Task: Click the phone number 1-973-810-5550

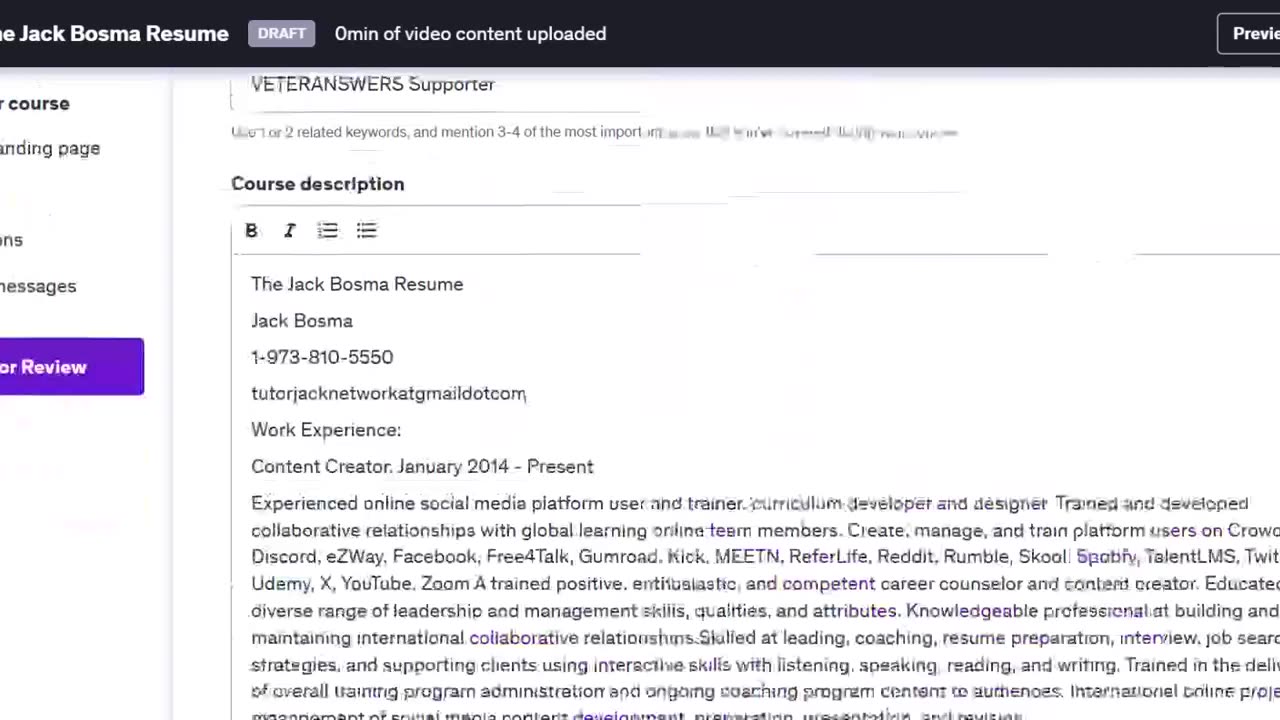Action: 322,357
